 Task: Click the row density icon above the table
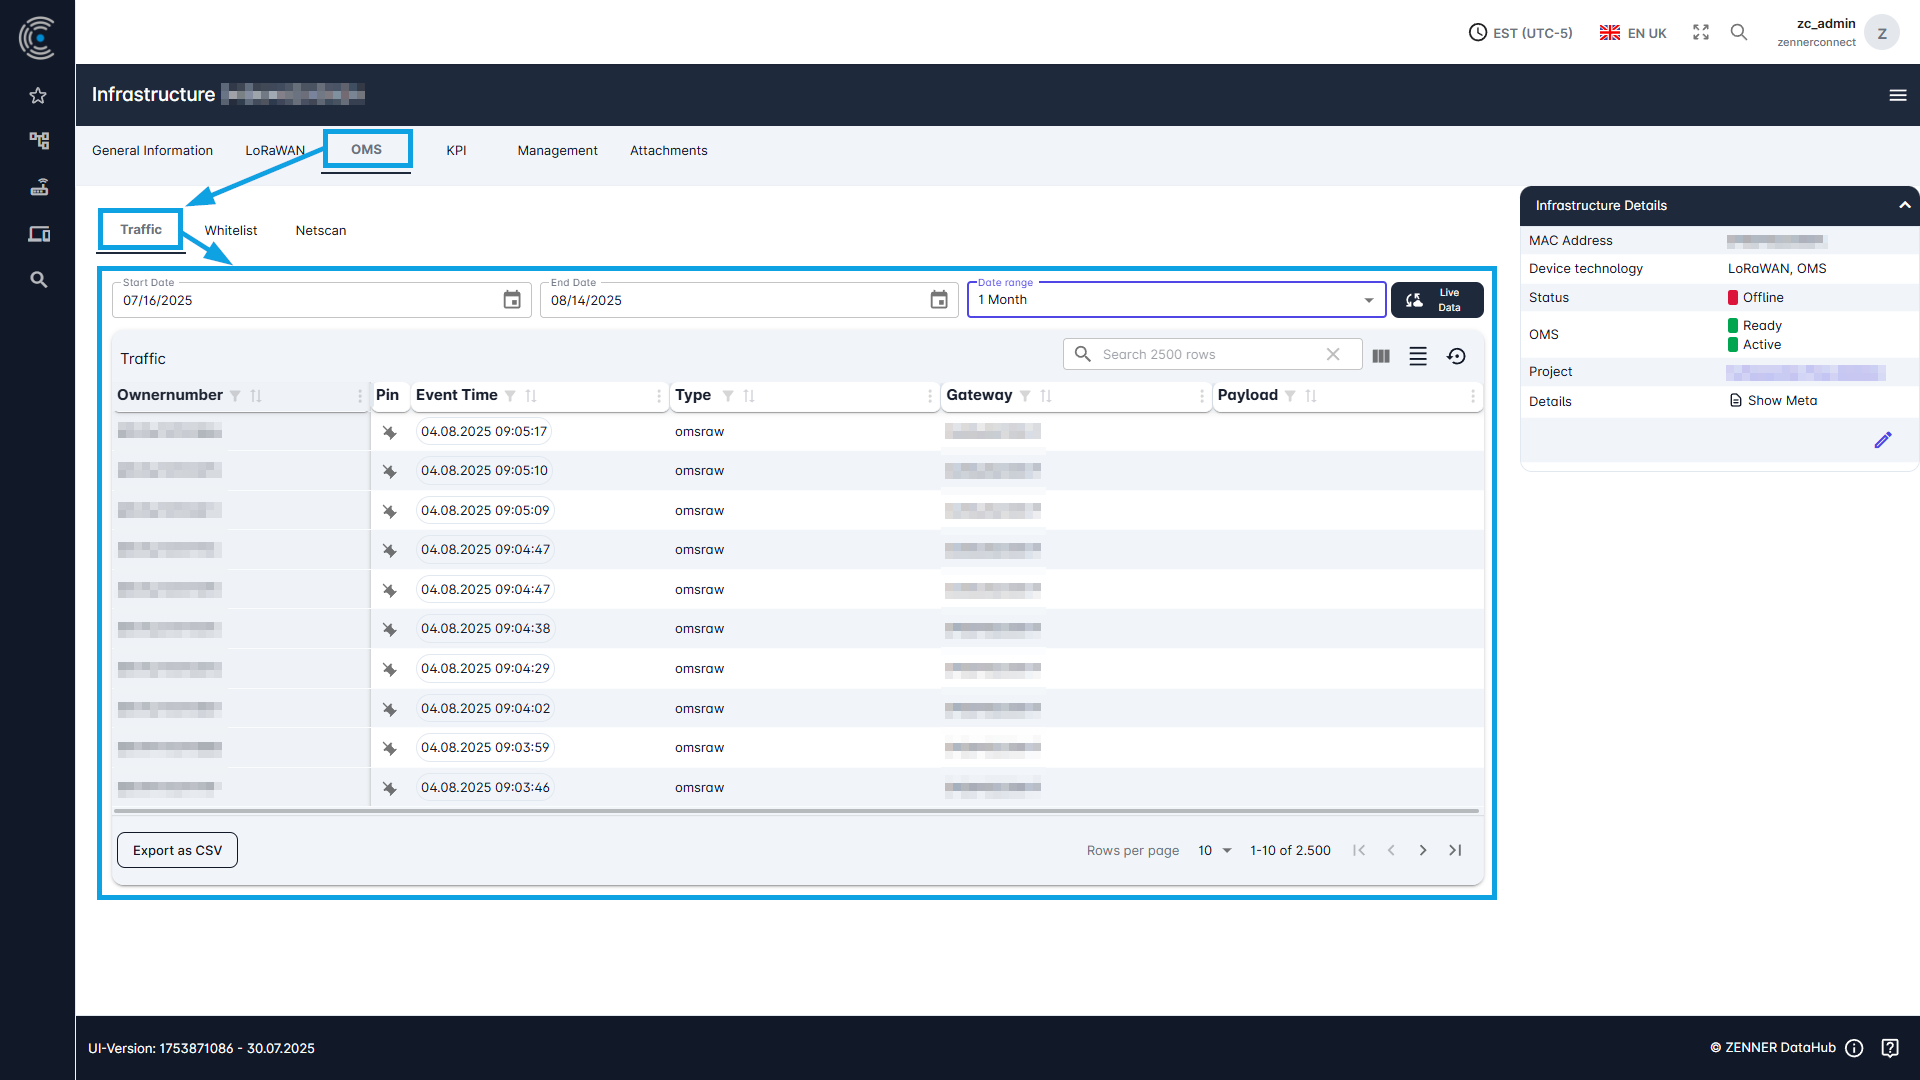click(x=1418, y=355)
